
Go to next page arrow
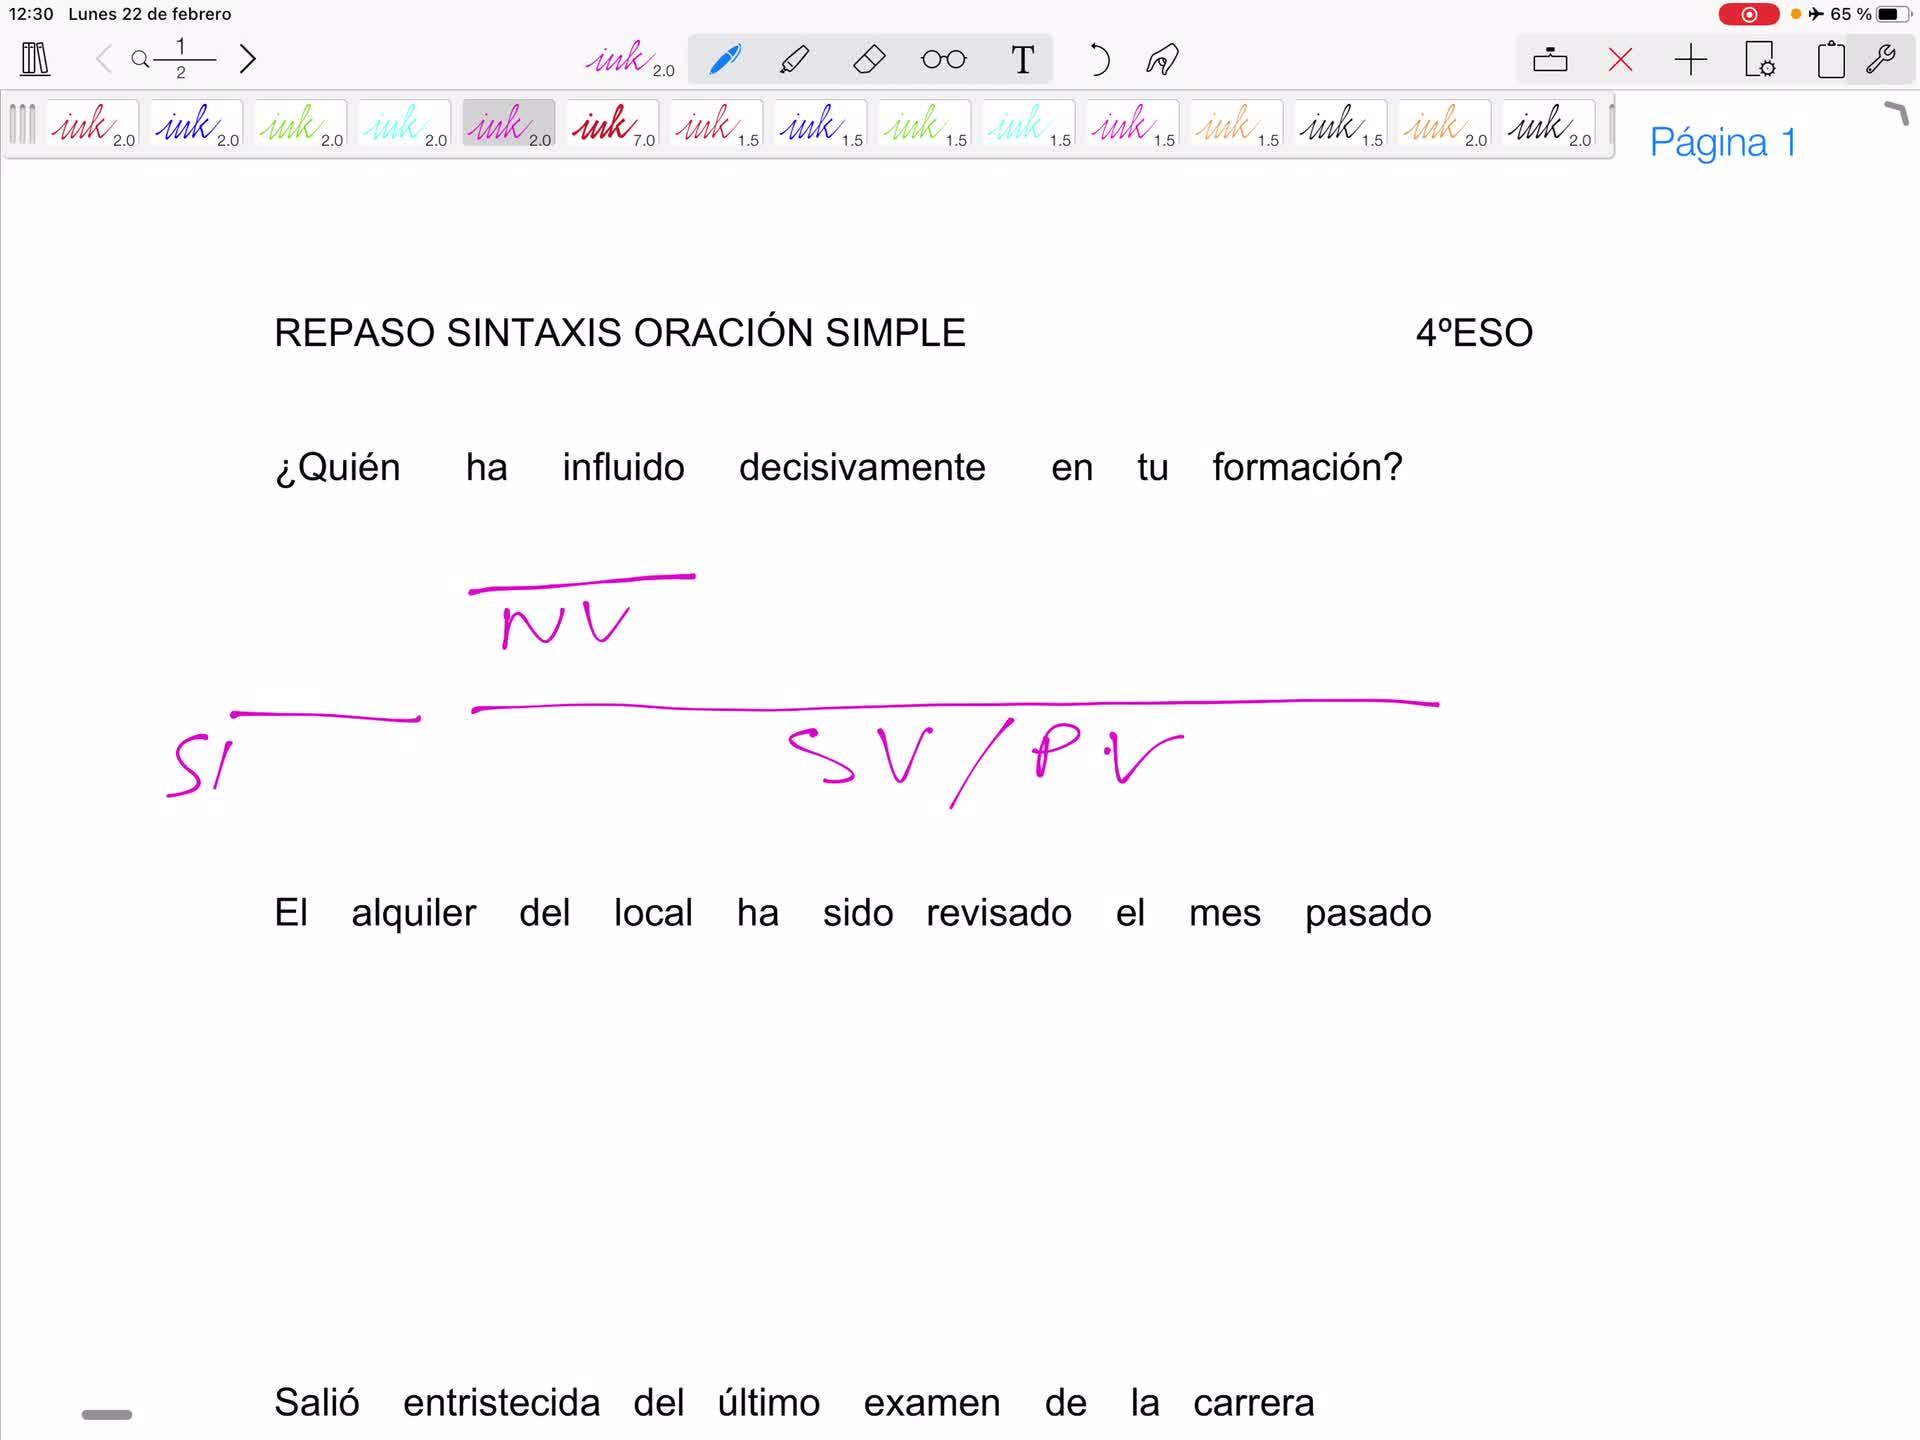coord(248,59)
